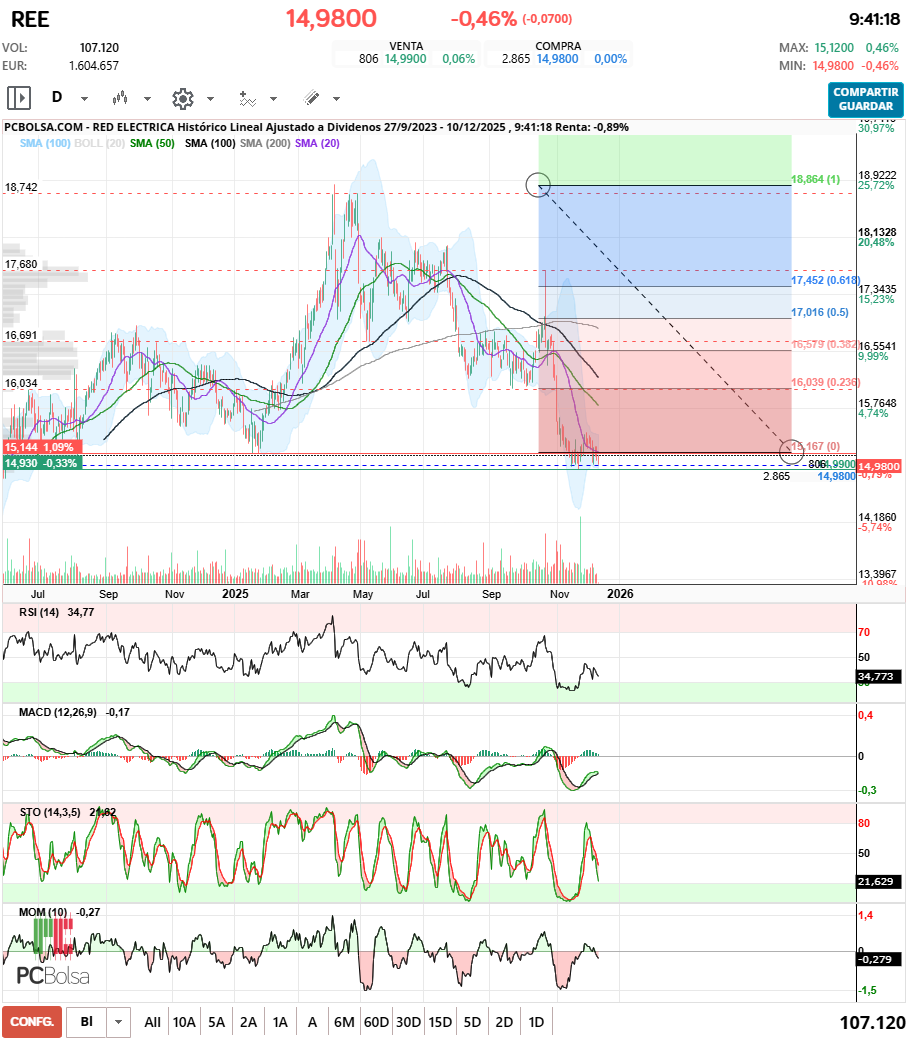
Task: Click the red 14,9800 current price badge
Action: pyautogui.click(x=879, y=466)
